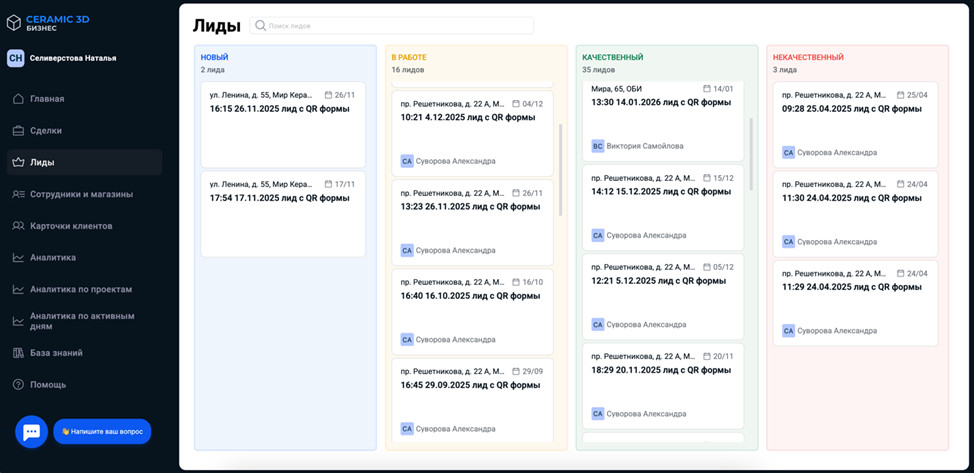
Task: Open lead 13:23 26.11.2025 лид с QR формы
Action: coord(473,223)
